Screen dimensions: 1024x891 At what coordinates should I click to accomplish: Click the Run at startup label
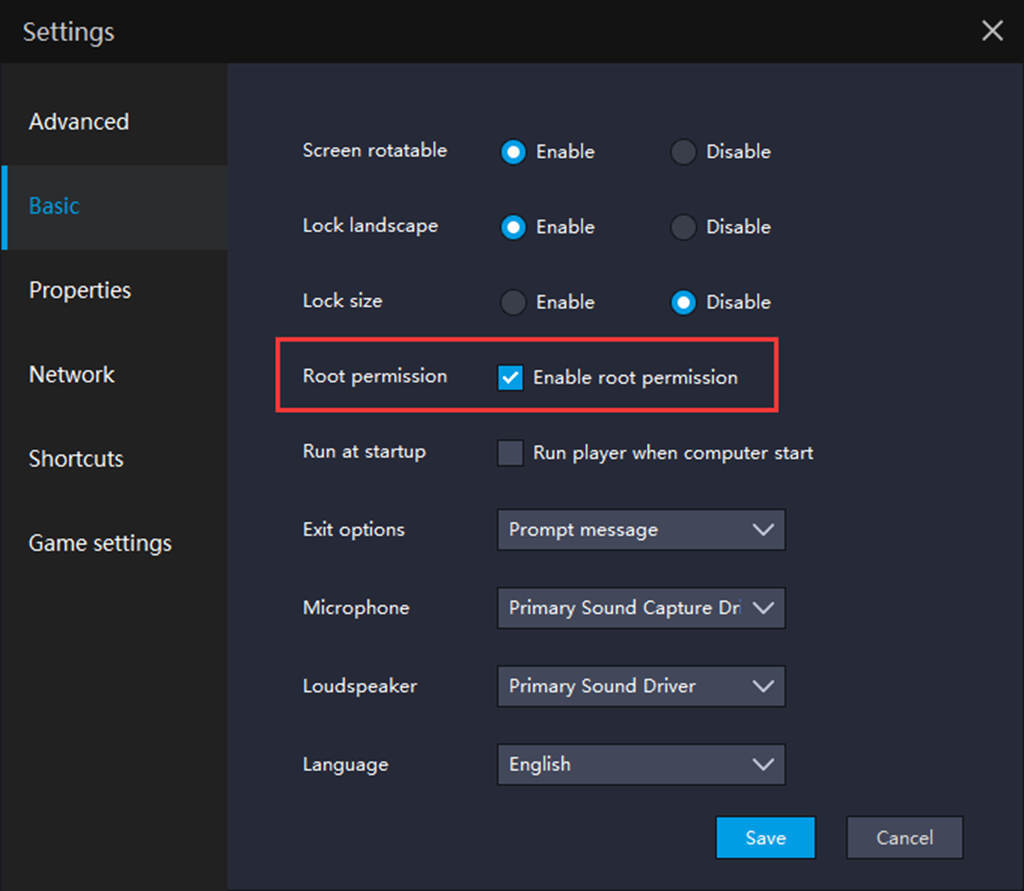pyautogui.click(x=364, y=452)
